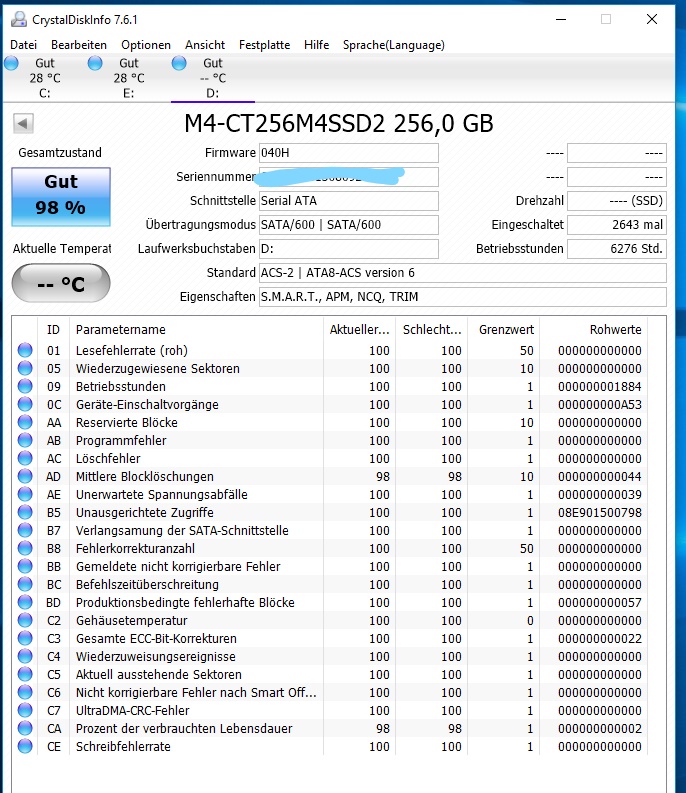686x793 pixels.
Task: Click the status orb of row BC Befehlszeitüberschreitung
Action: [x=25, y=584]
